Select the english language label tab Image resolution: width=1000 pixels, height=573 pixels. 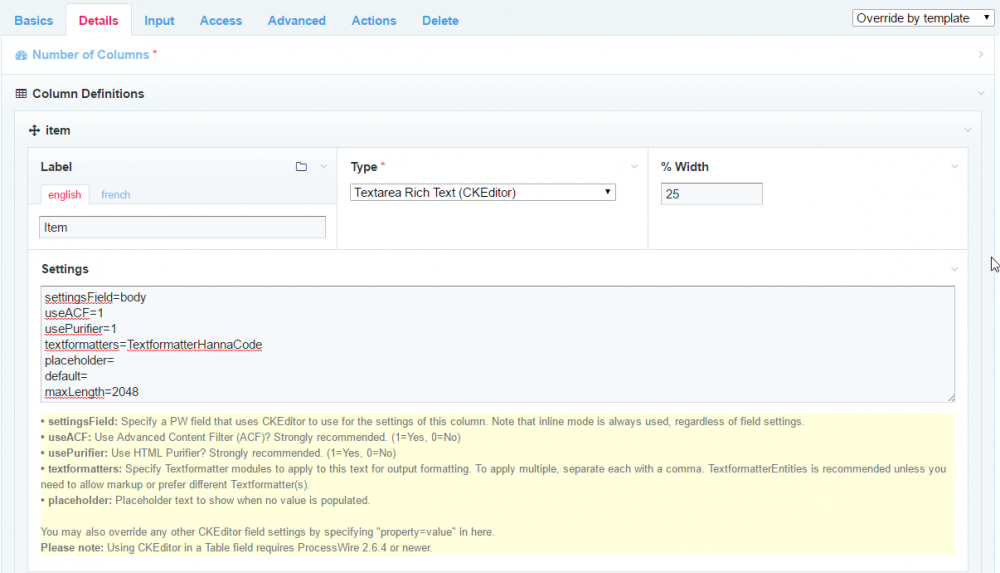(x=65, y=194)
